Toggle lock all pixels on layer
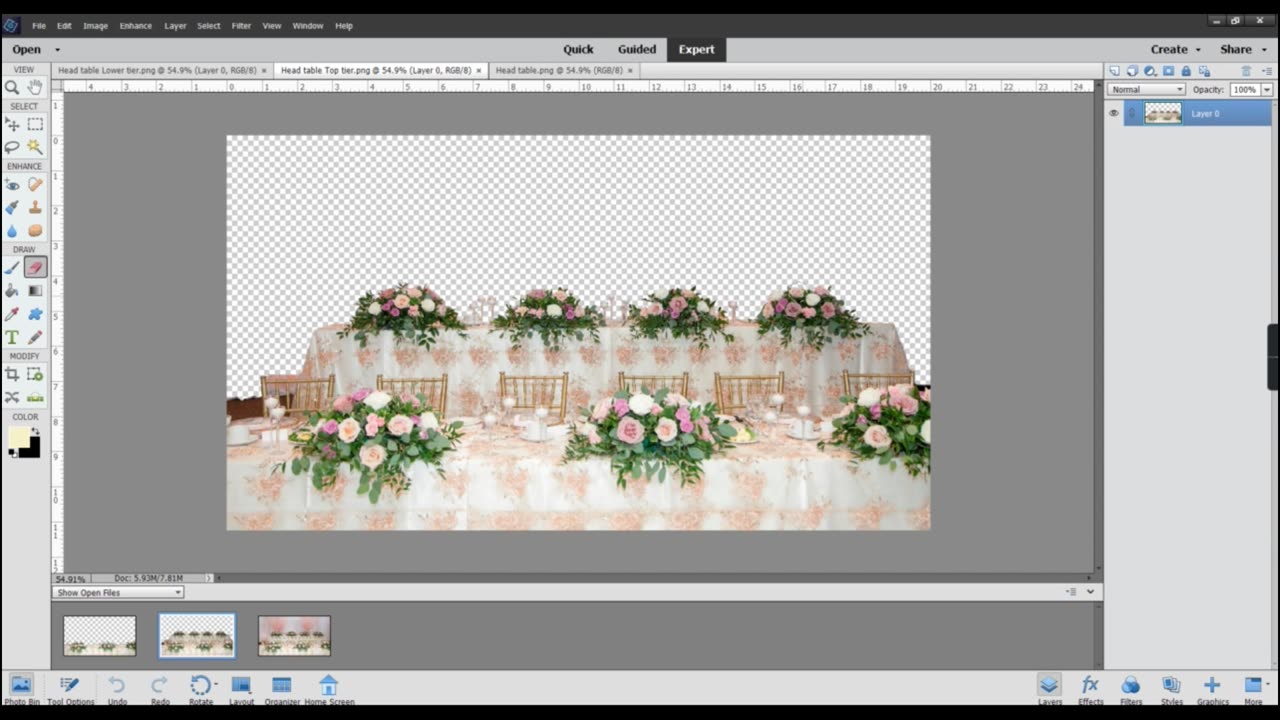This screenshot has width=1280, height=720. click(x=1186, y=71)
